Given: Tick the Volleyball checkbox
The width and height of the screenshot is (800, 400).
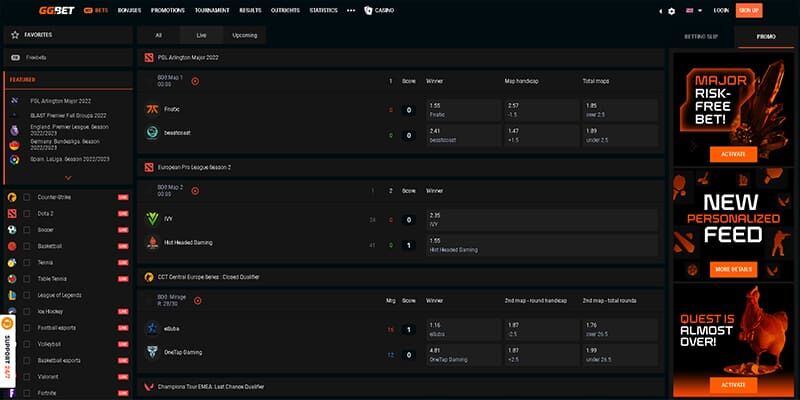Looking at the screenshot, I should pos(27,344).
